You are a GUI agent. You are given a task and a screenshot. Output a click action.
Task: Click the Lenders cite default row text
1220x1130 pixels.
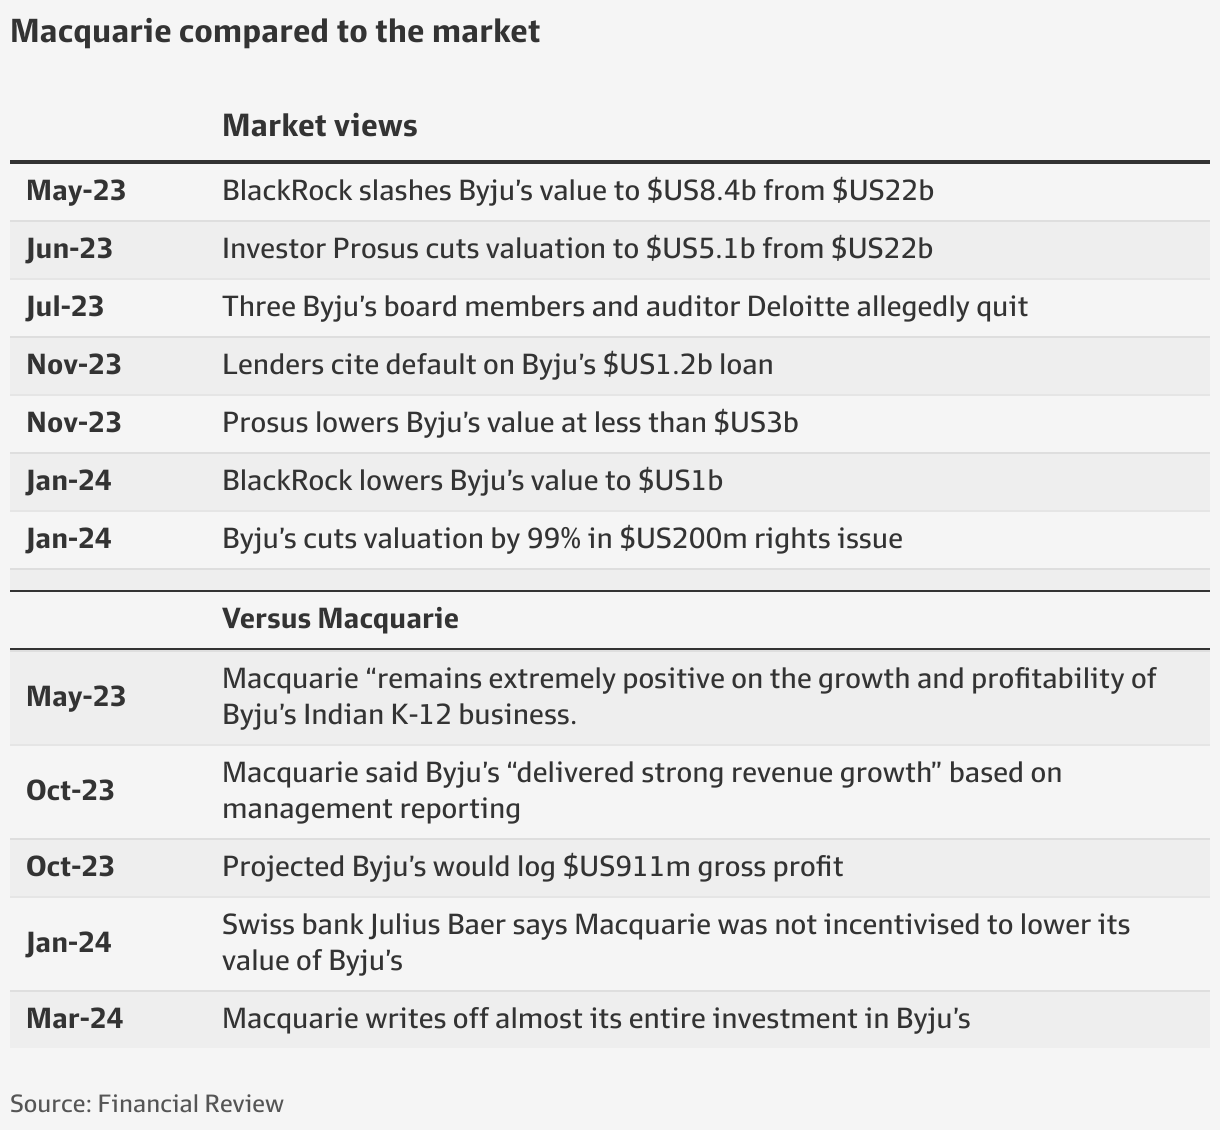[497, 364]
